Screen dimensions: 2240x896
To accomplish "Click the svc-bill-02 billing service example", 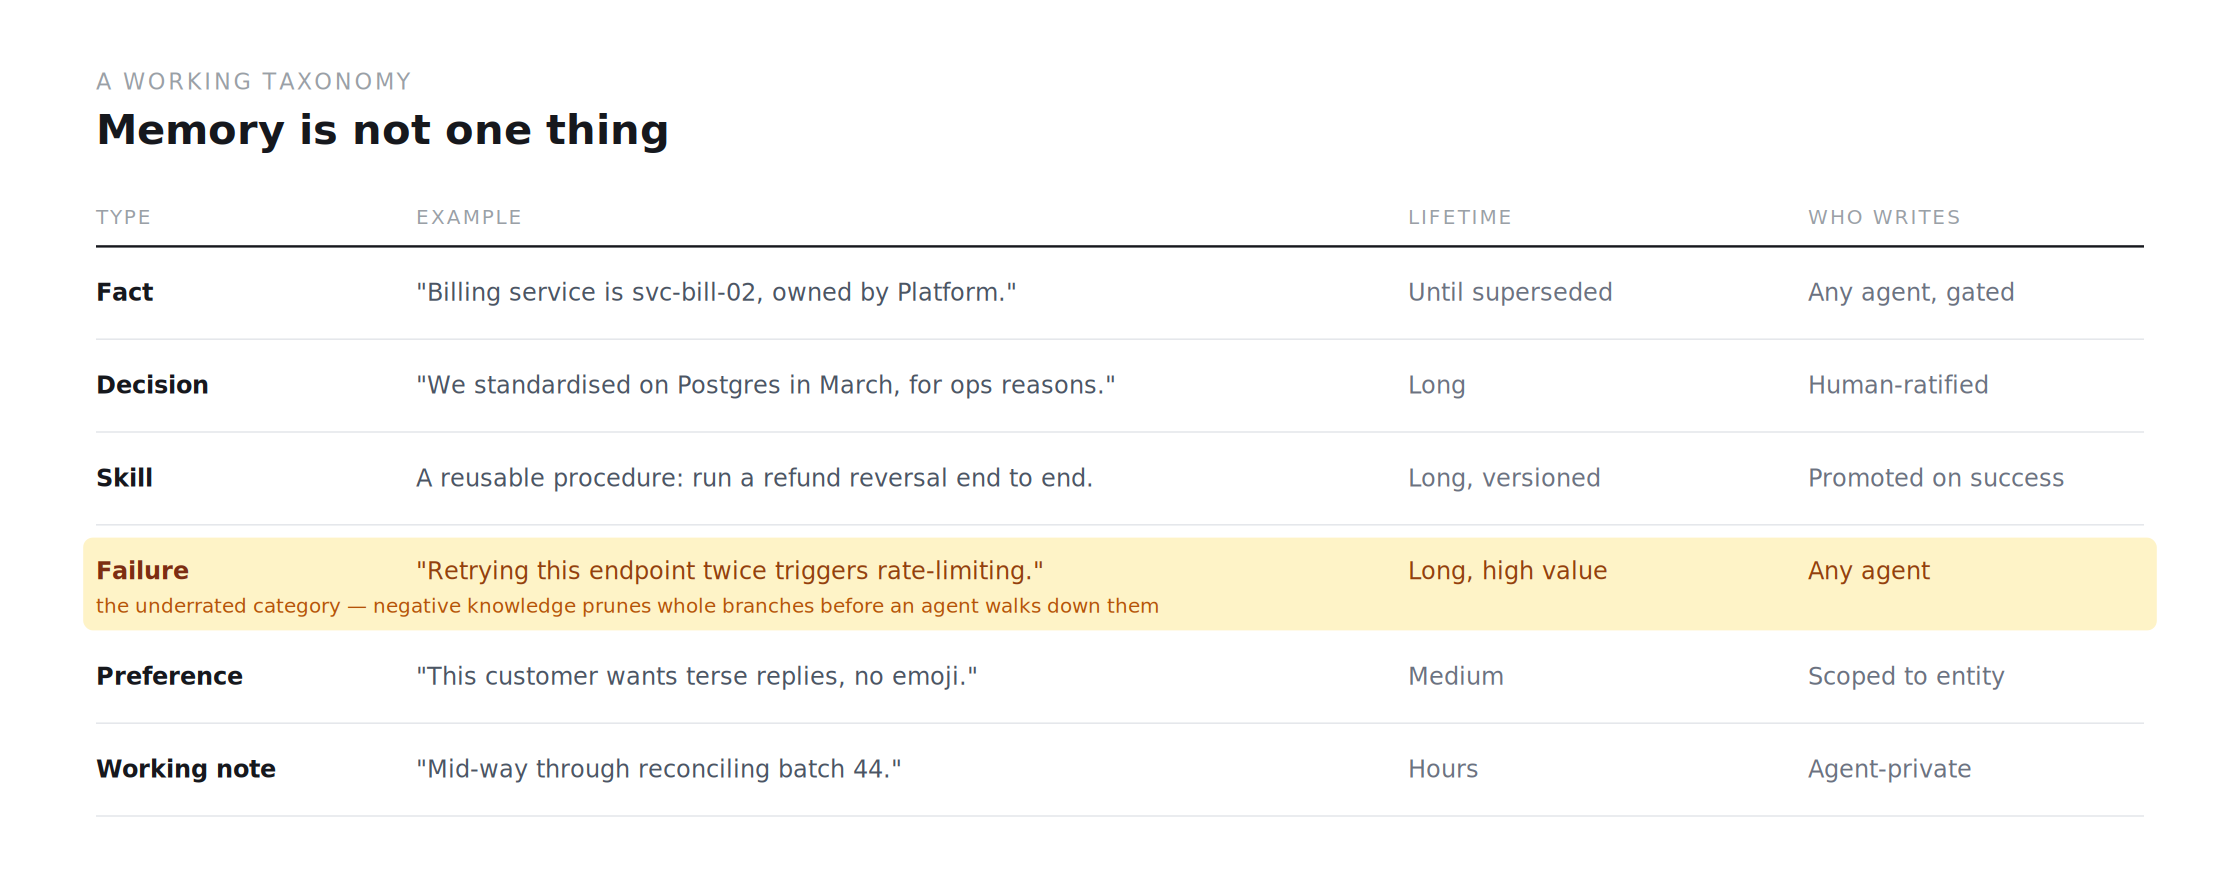I will coord(716,292).
